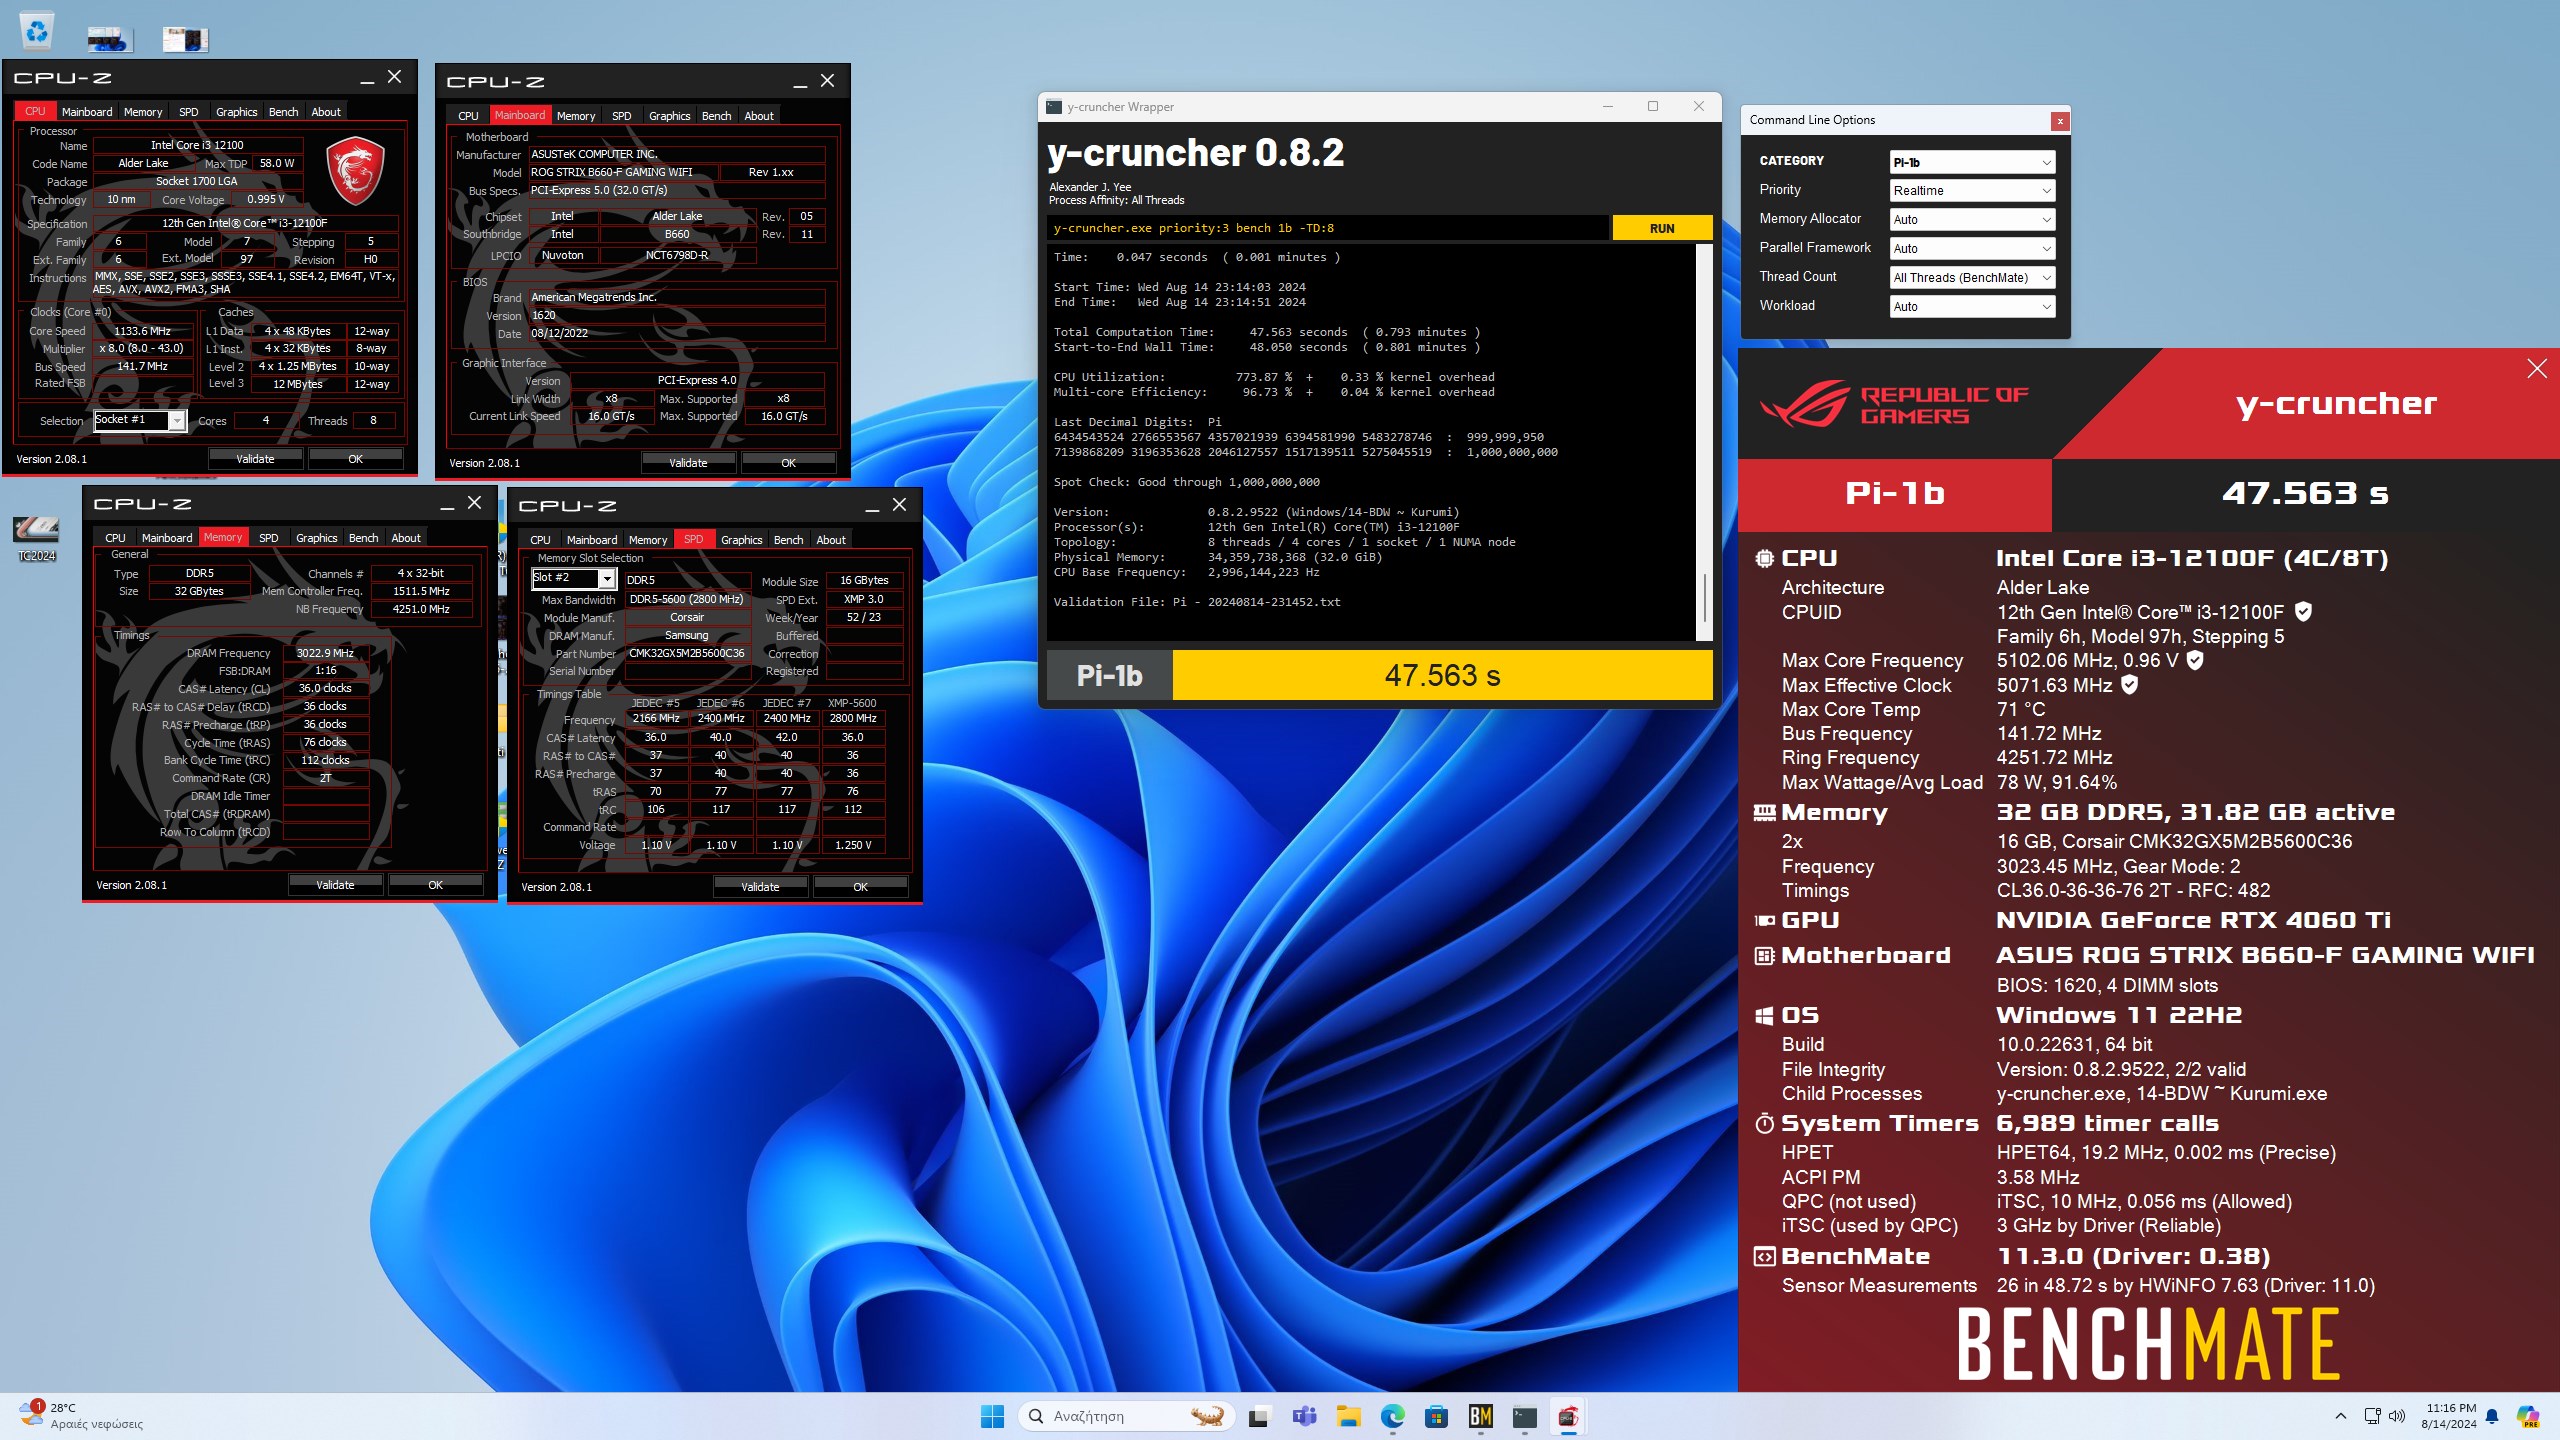2560x1440 pixels.
Task: Close the Command Line Options window
Action: pyautogui.click(x=2060, y=121)
